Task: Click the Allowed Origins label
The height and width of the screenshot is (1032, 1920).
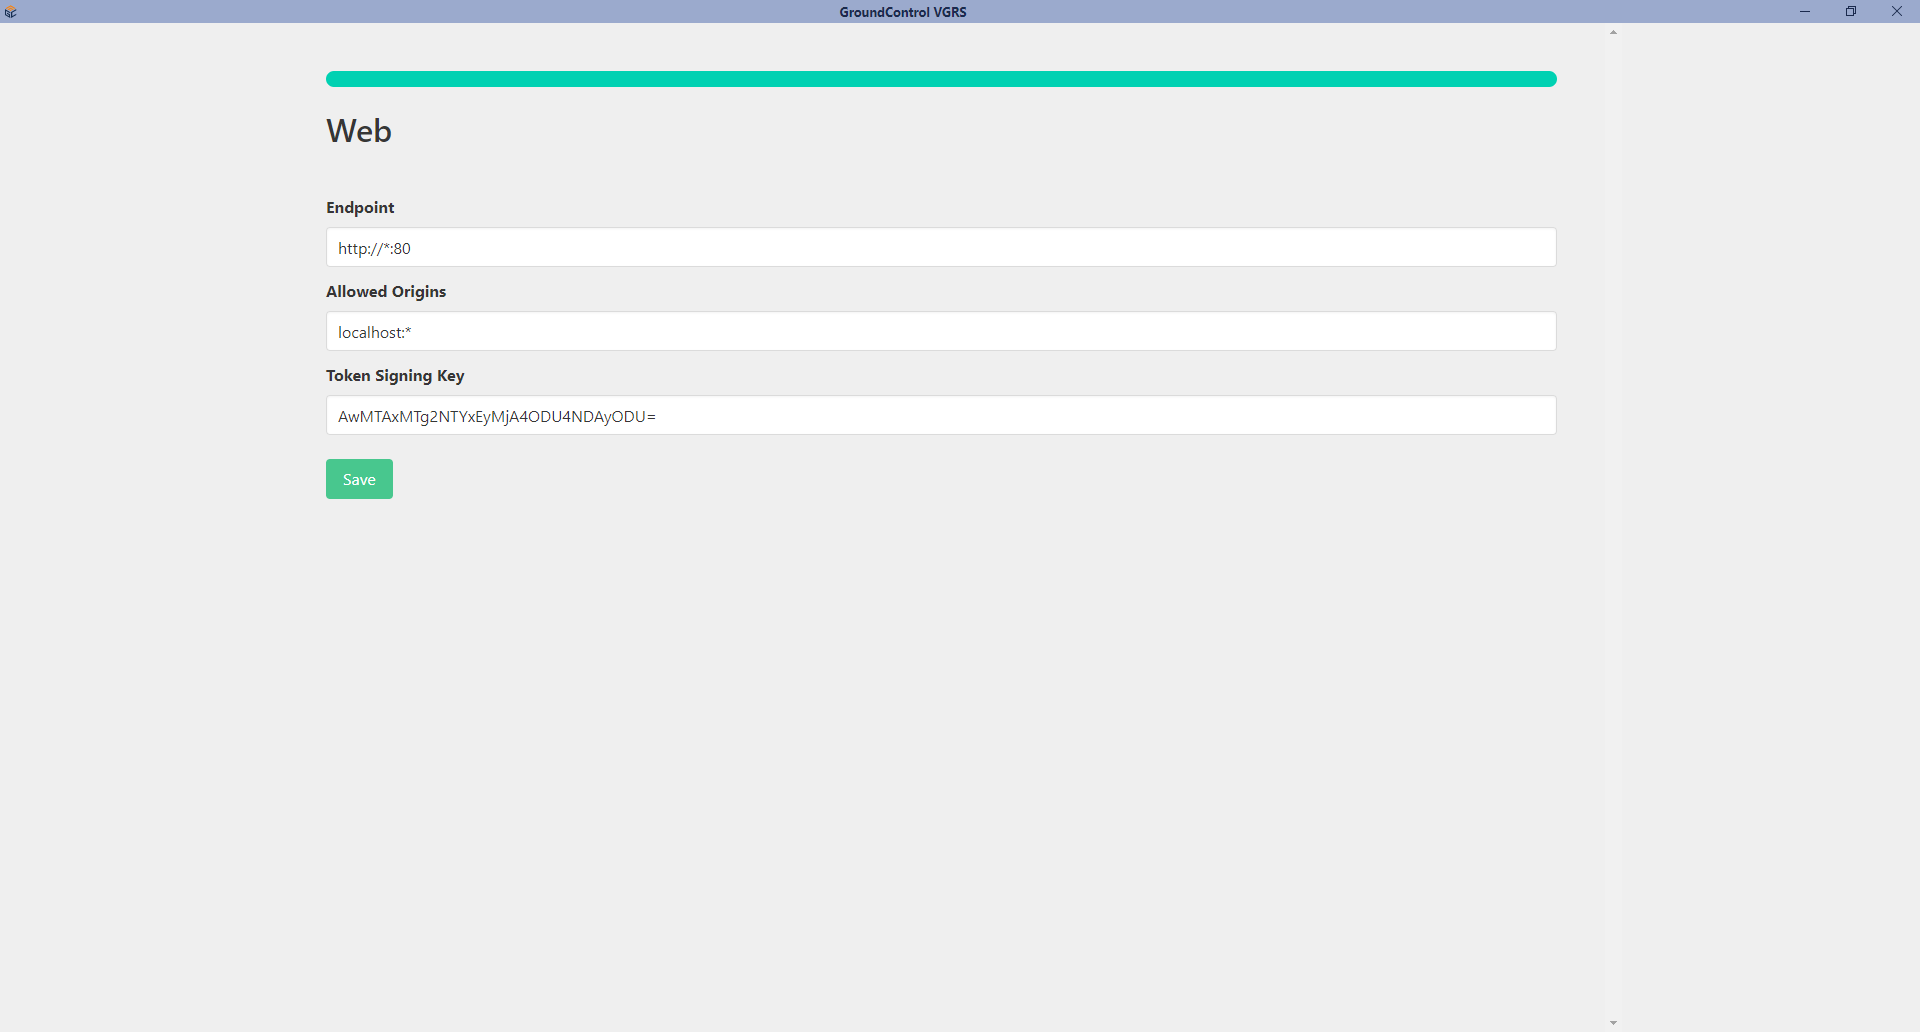Action: click(x=386, y=292)
